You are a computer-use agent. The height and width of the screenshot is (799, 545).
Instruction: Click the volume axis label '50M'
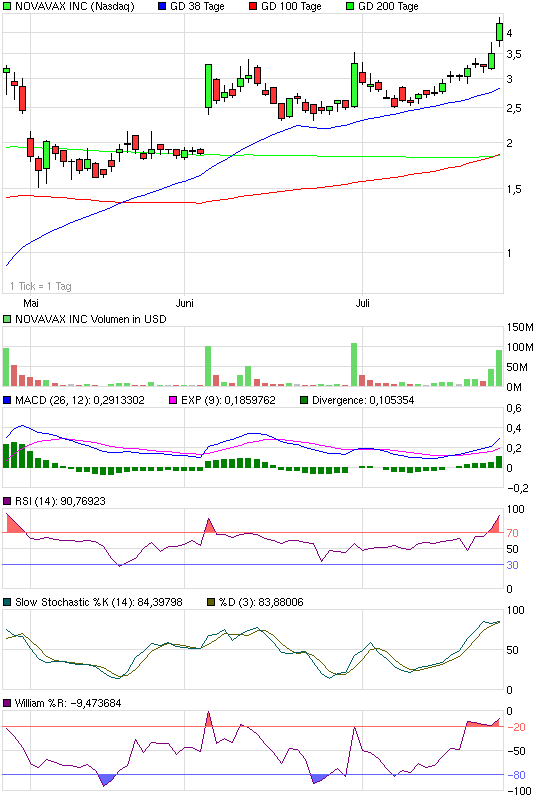pyautogui.click(x=517, y=367)
